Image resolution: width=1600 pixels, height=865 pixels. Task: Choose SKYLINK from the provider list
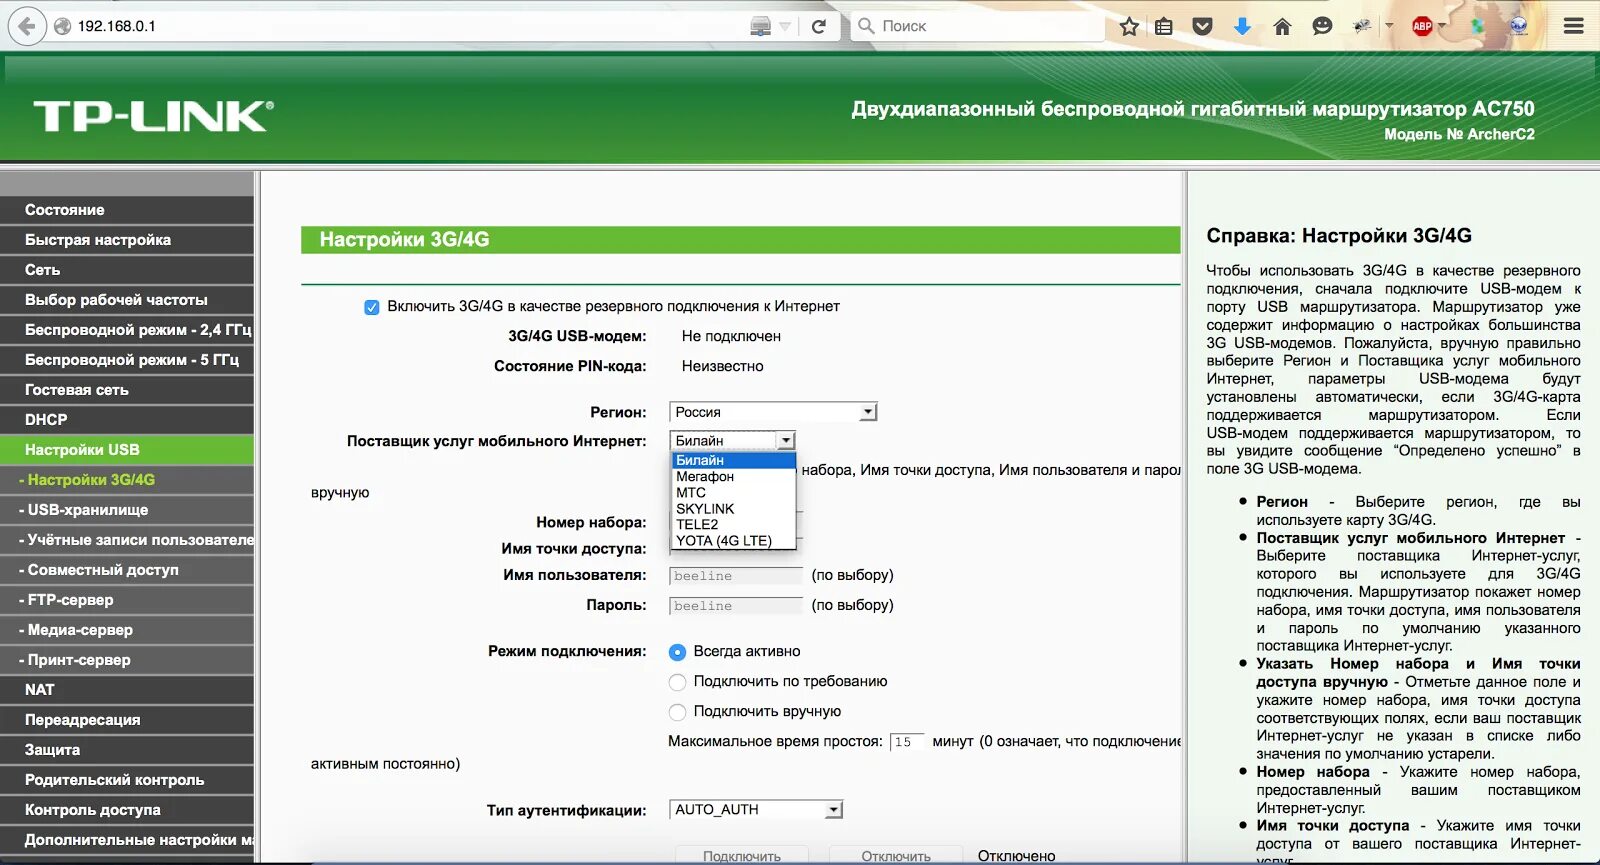point(734,508)
